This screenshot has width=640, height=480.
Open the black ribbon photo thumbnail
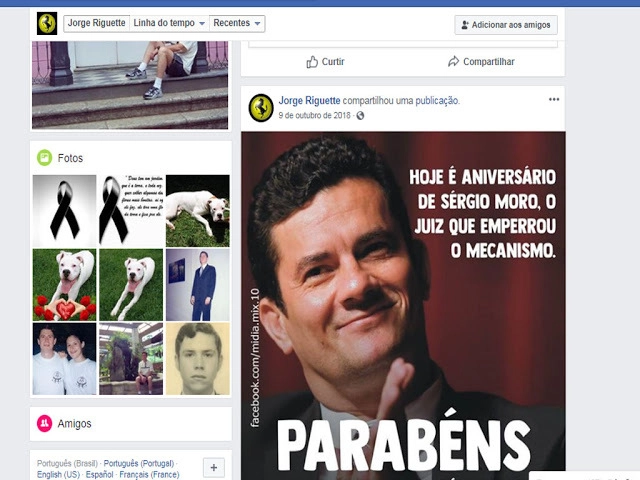click(64, 210)
